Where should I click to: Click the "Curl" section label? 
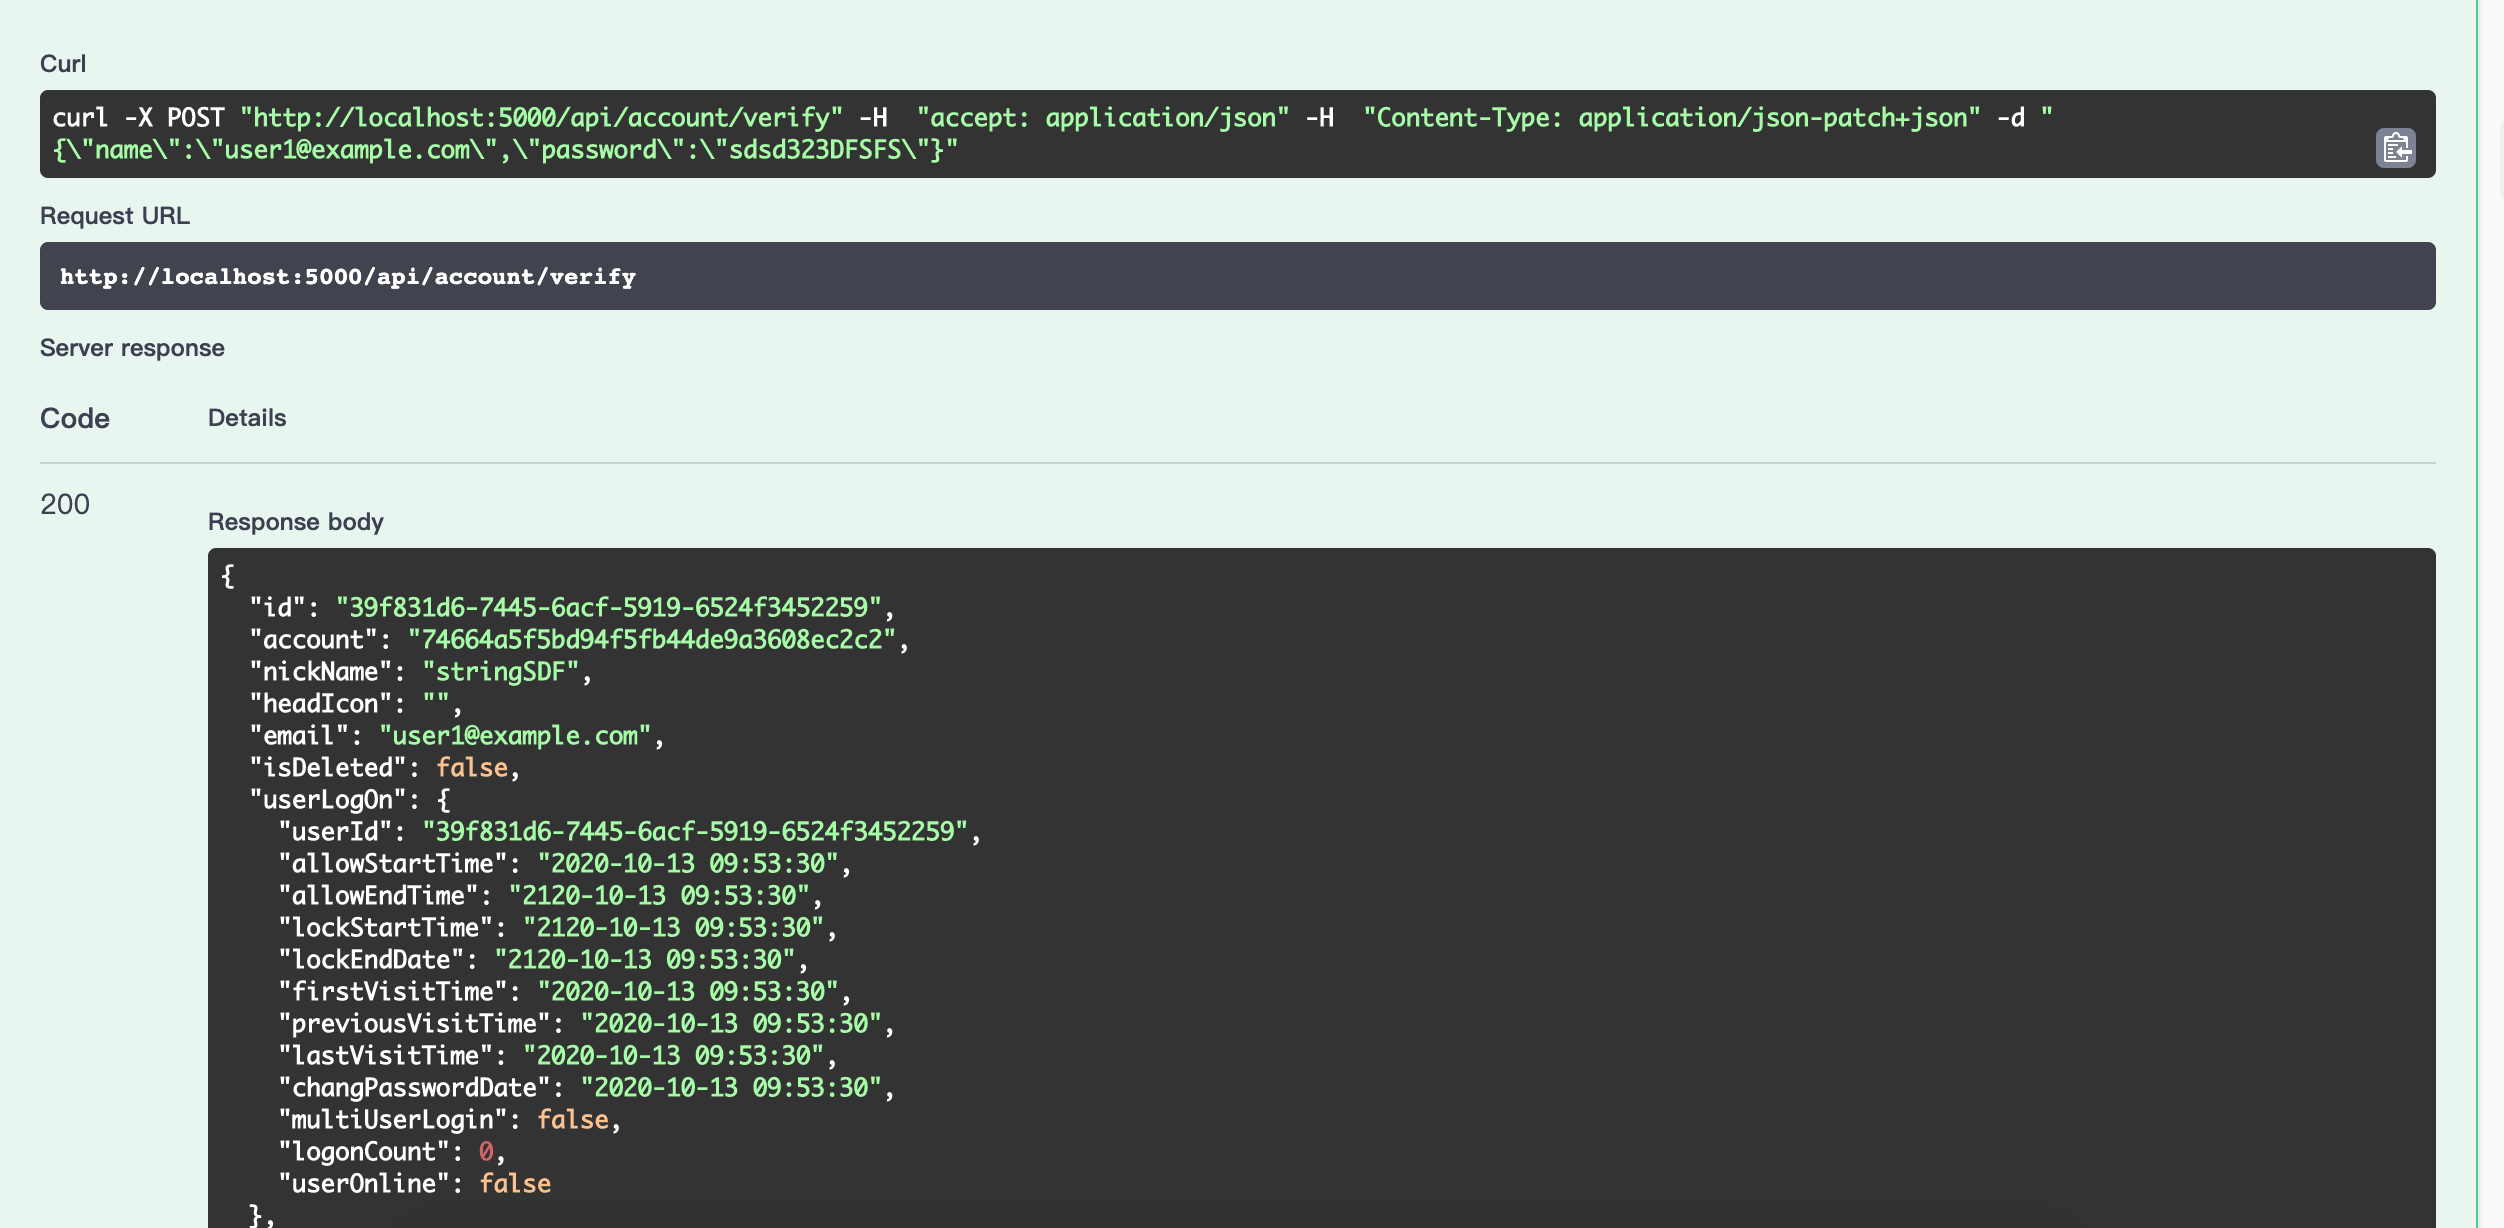[63, 64]
